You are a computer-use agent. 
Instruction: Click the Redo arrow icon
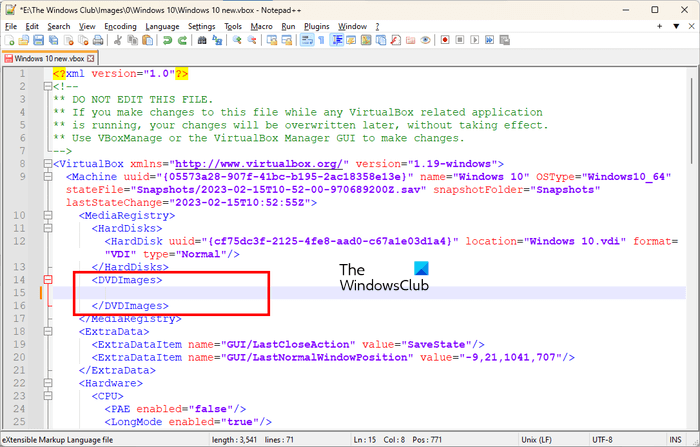tap(183, 40)
